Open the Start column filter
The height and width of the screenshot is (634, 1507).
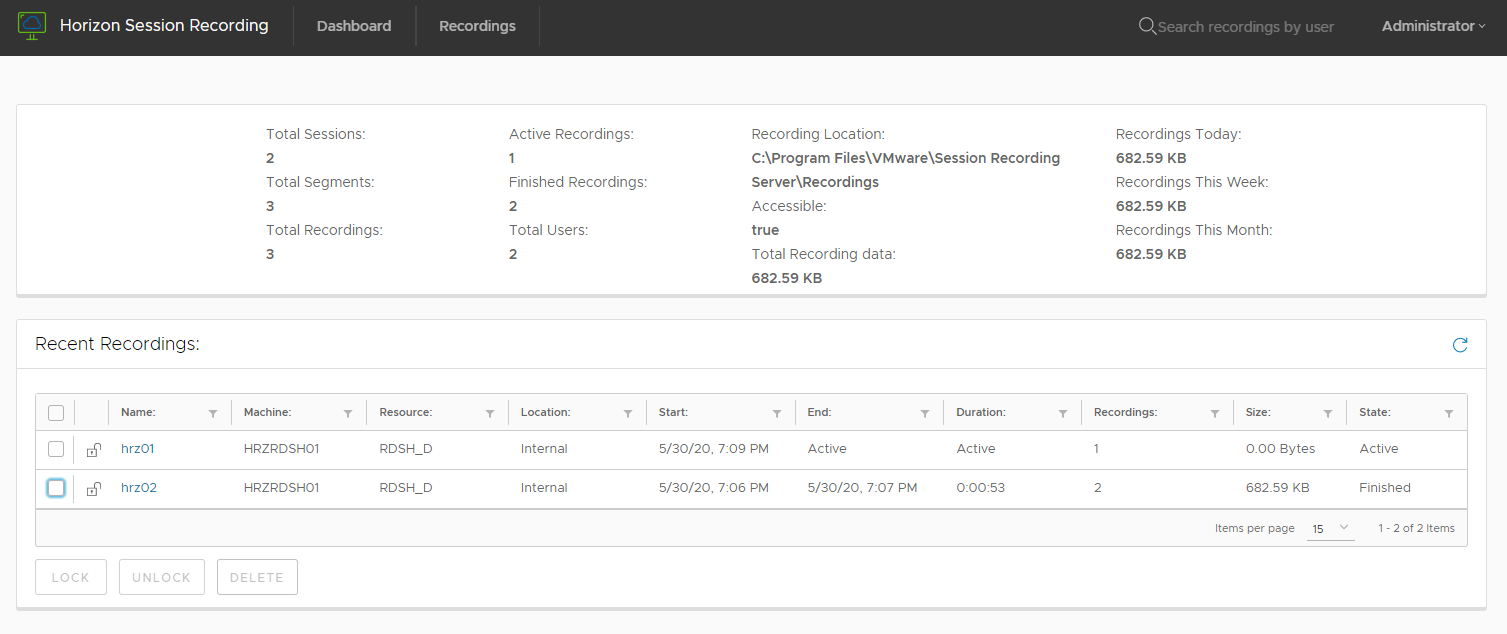pyautogui.click(x=777, y=413)
